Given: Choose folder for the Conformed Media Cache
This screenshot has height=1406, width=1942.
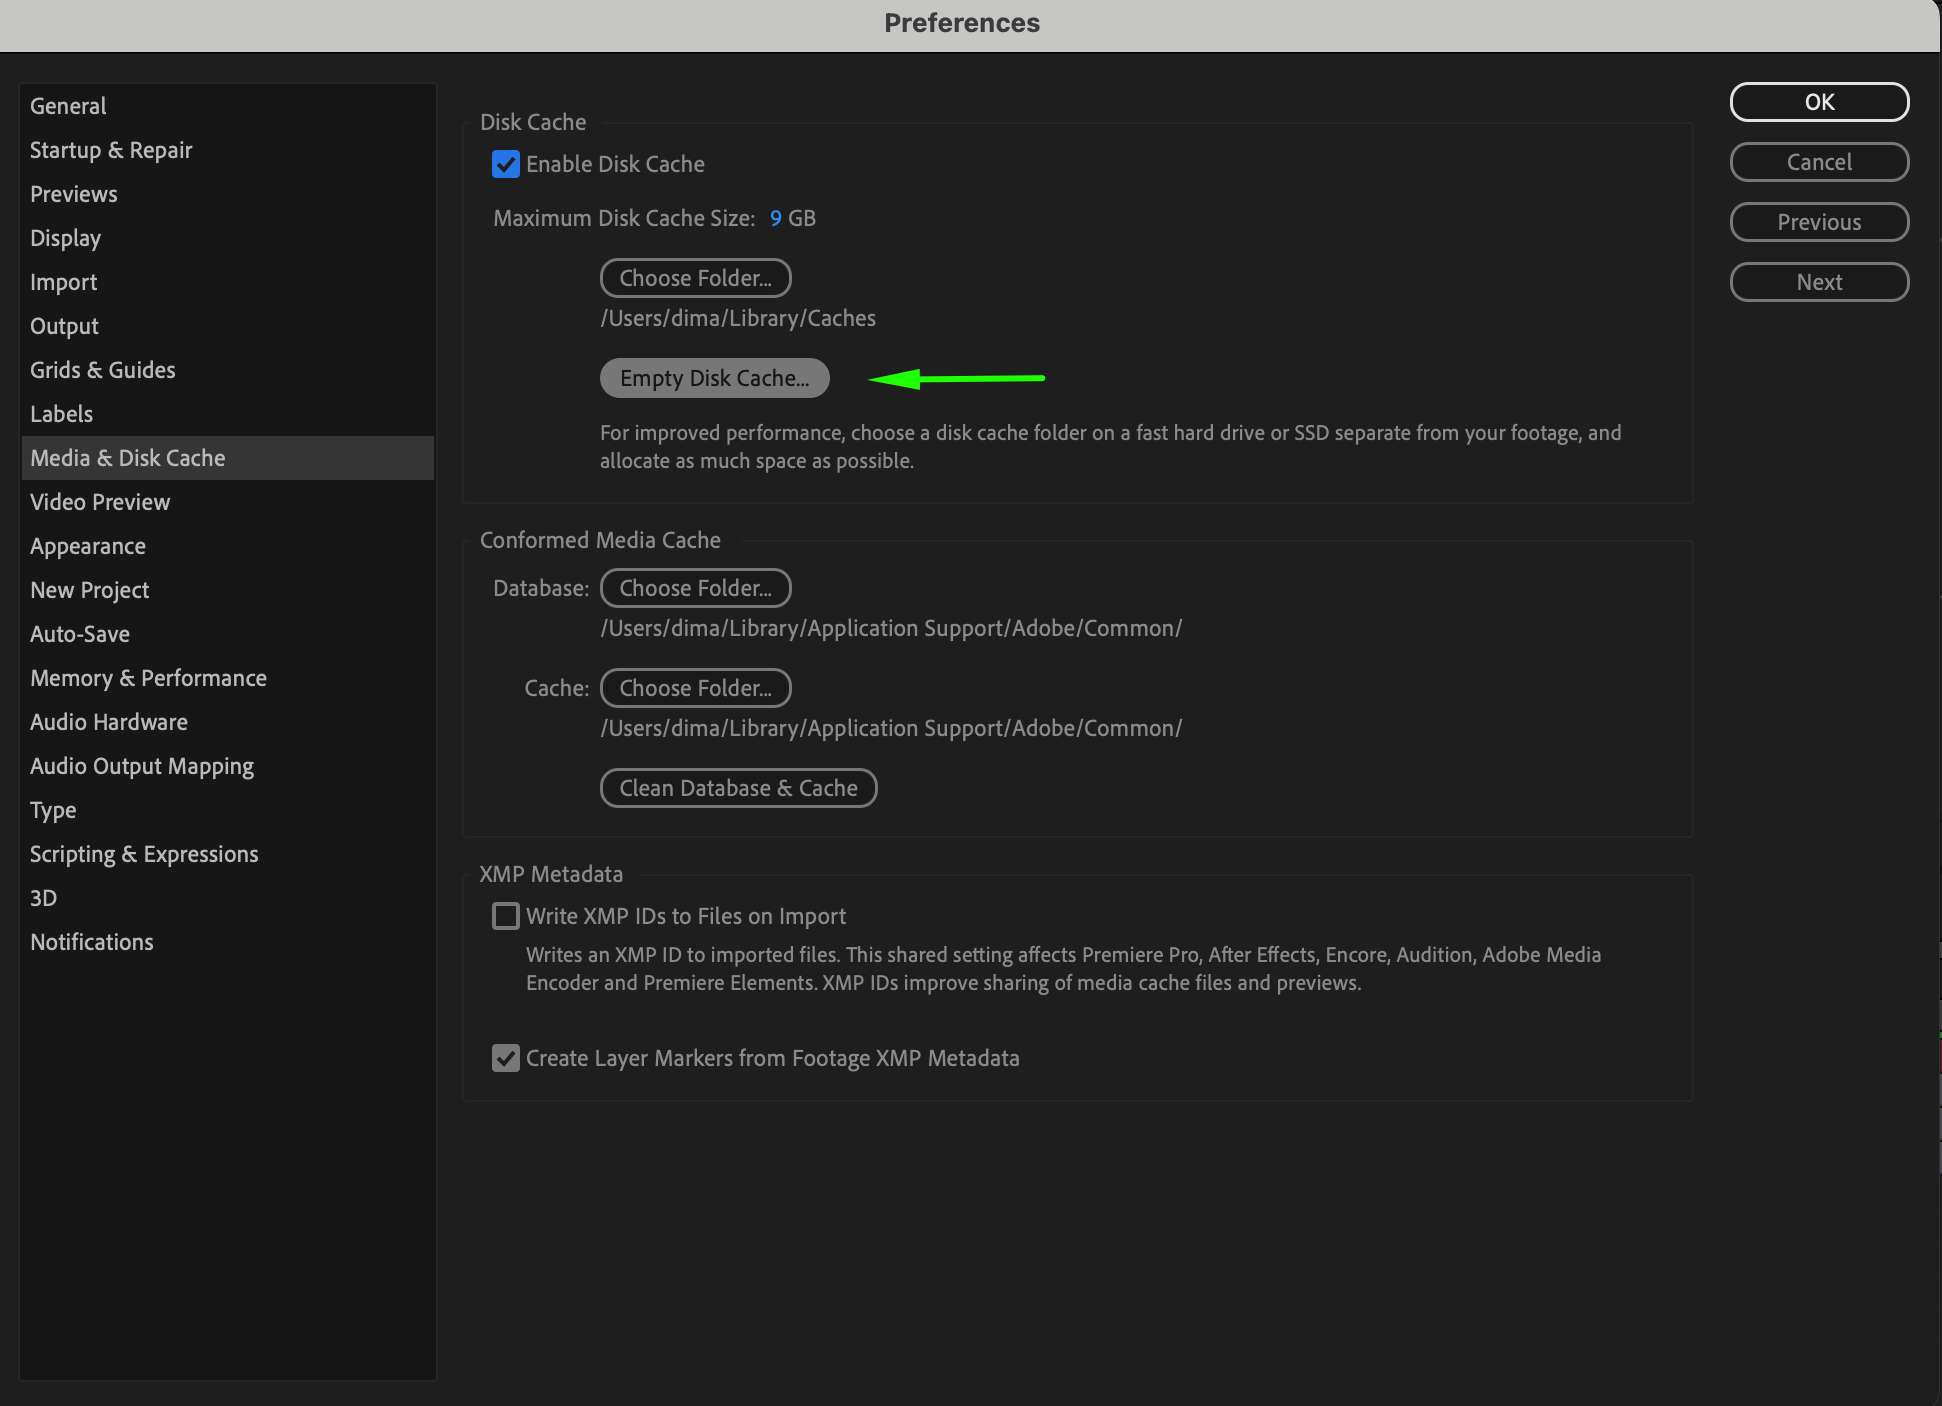Looking at the screenshot, I should click(x=695, y=688).
